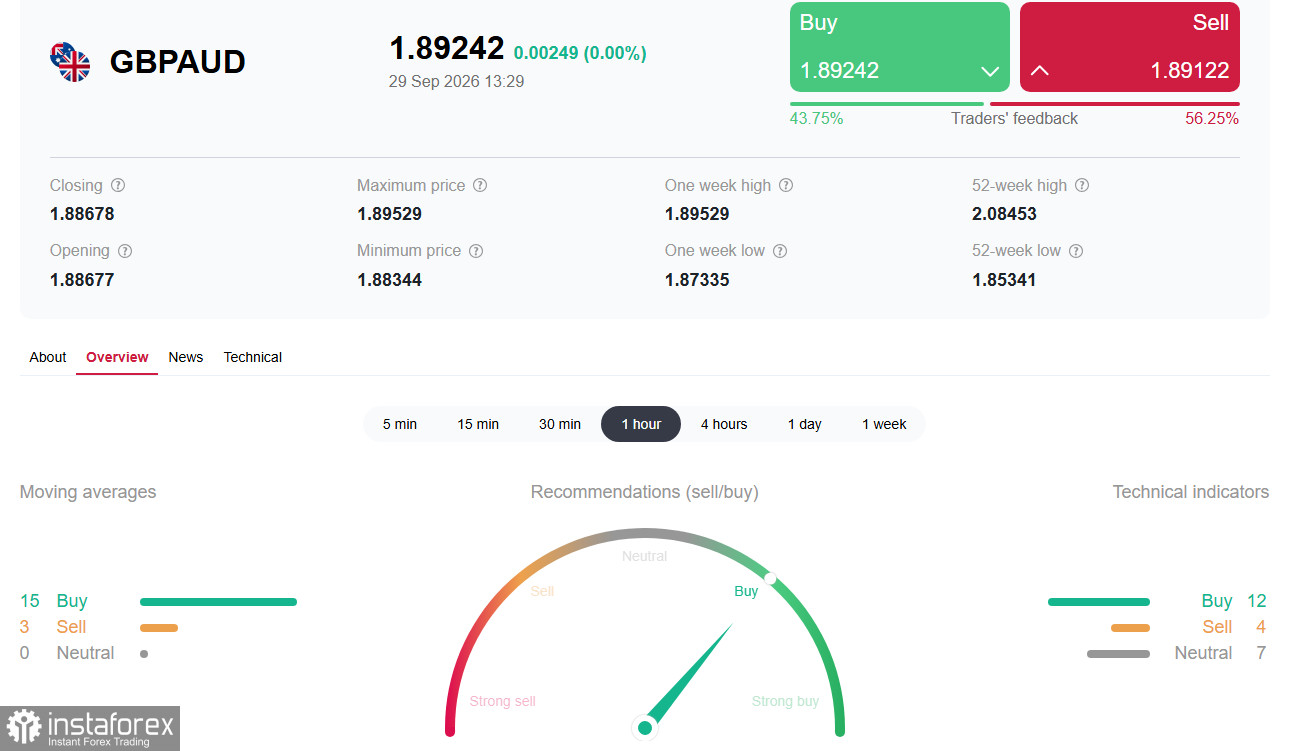Open the 52-week high help icon

click(1082, 186)
